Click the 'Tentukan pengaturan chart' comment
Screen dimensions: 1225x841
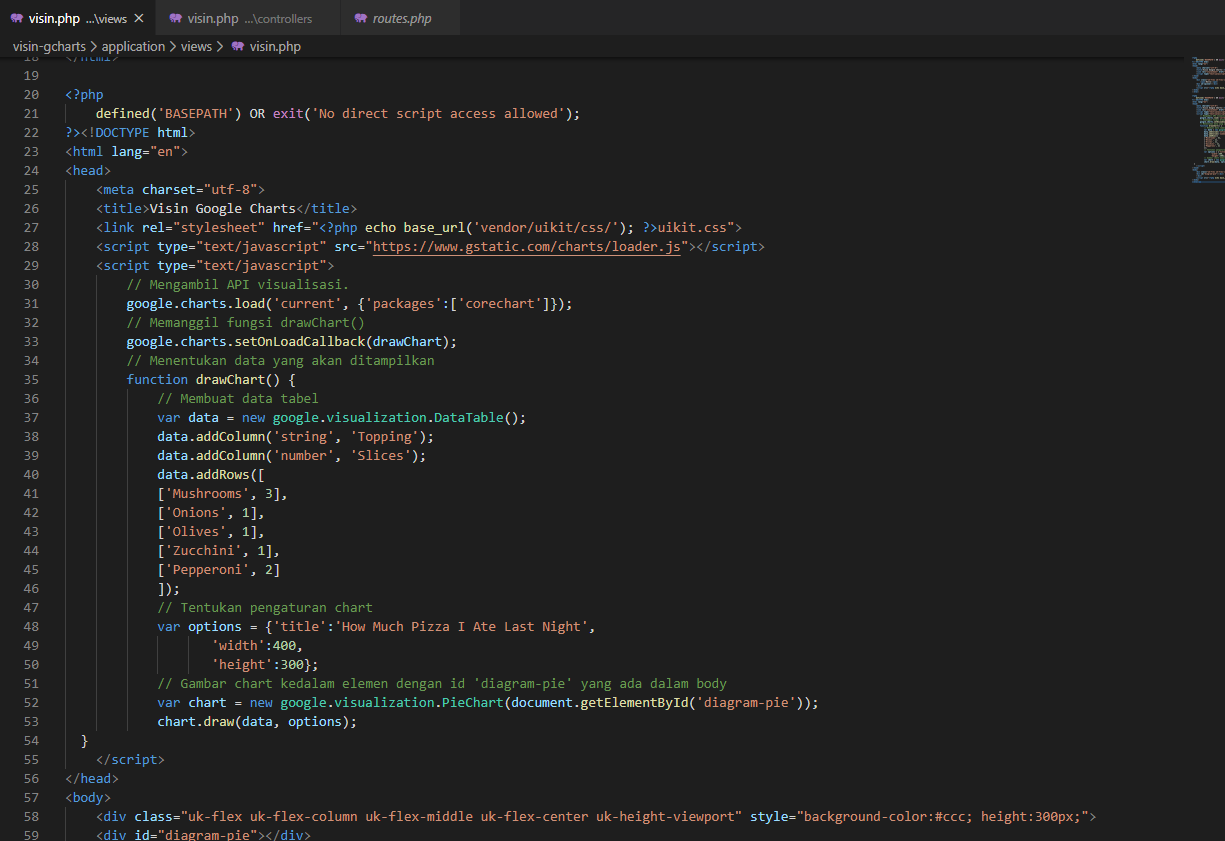coord(265,607)
